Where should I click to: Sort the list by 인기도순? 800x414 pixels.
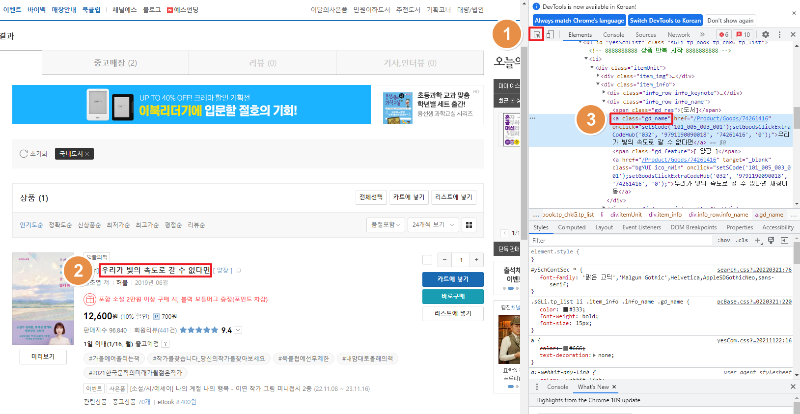(31, 225)
